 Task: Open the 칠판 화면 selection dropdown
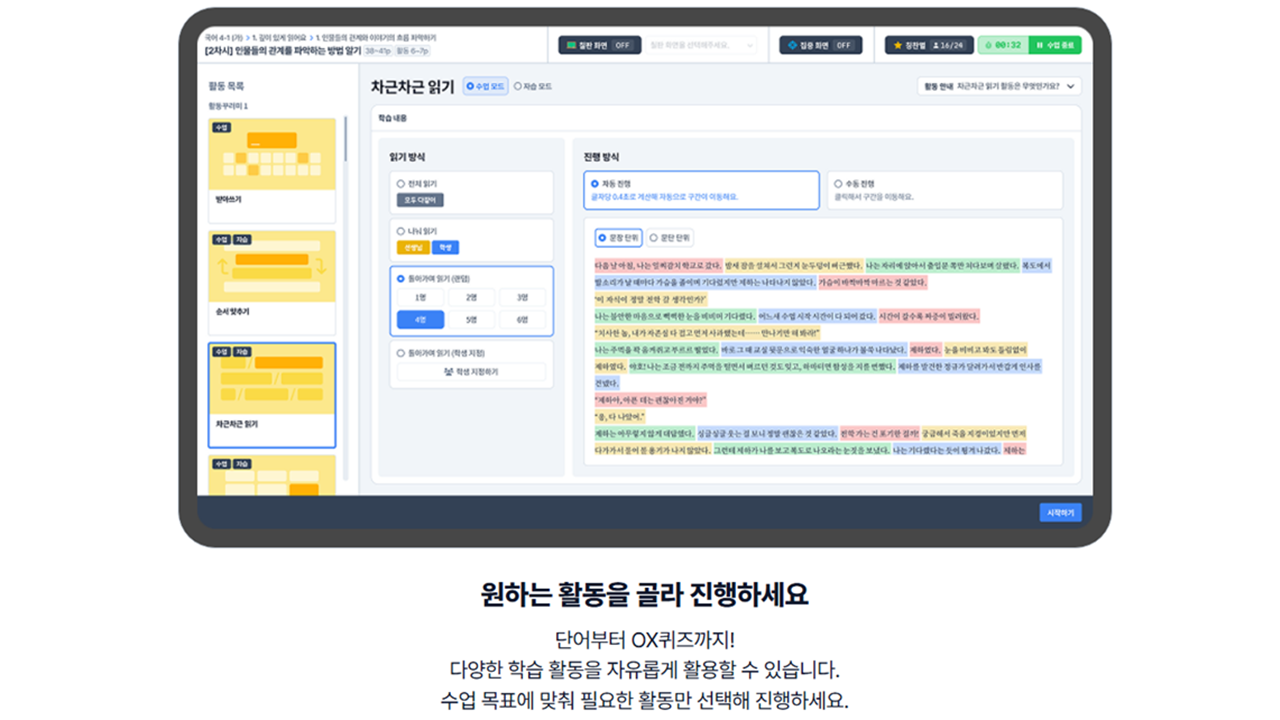click(704, 45)
